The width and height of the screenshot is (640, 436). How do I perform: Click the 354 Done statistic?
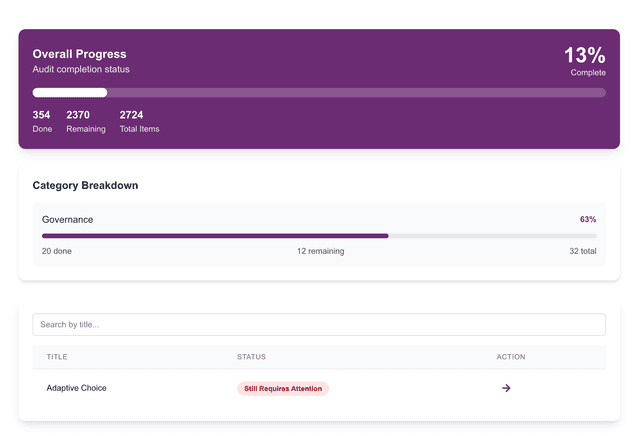[41, 121]
